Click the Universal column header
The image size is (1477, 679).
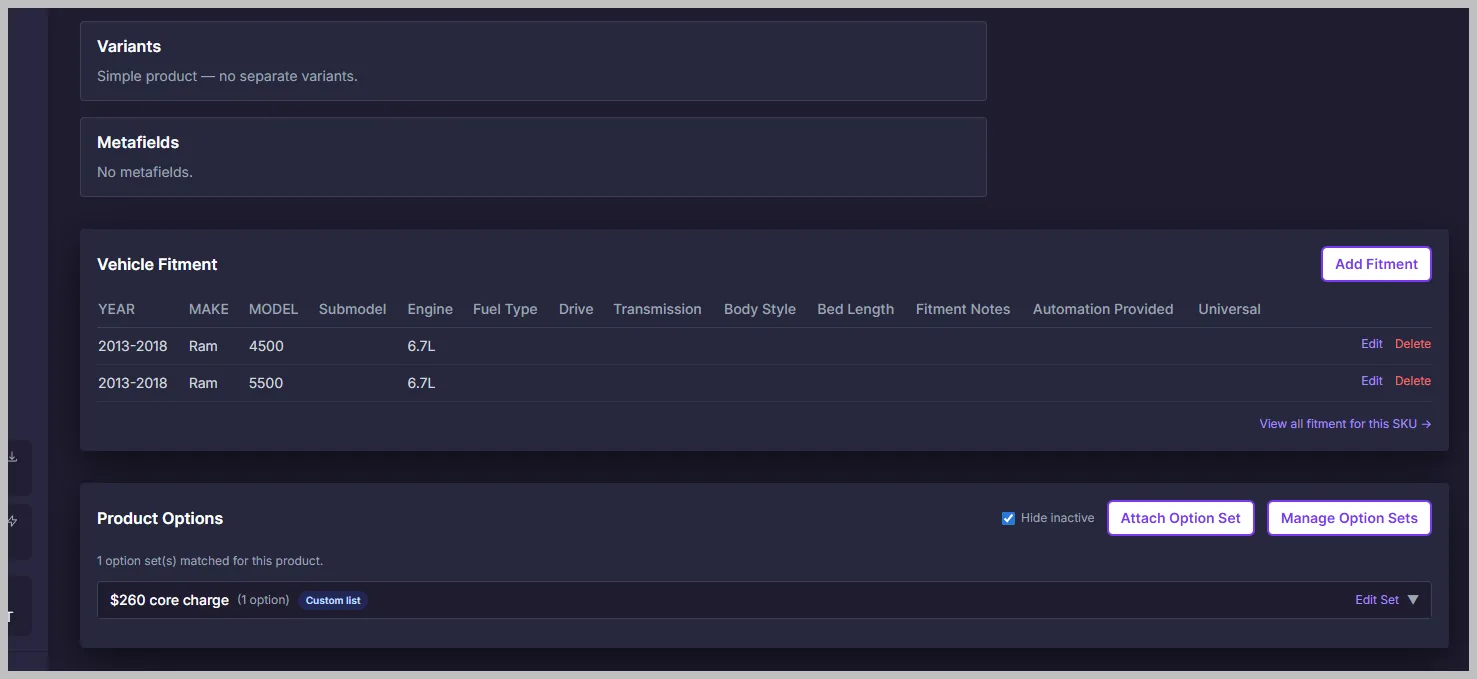coord(1229,309)
